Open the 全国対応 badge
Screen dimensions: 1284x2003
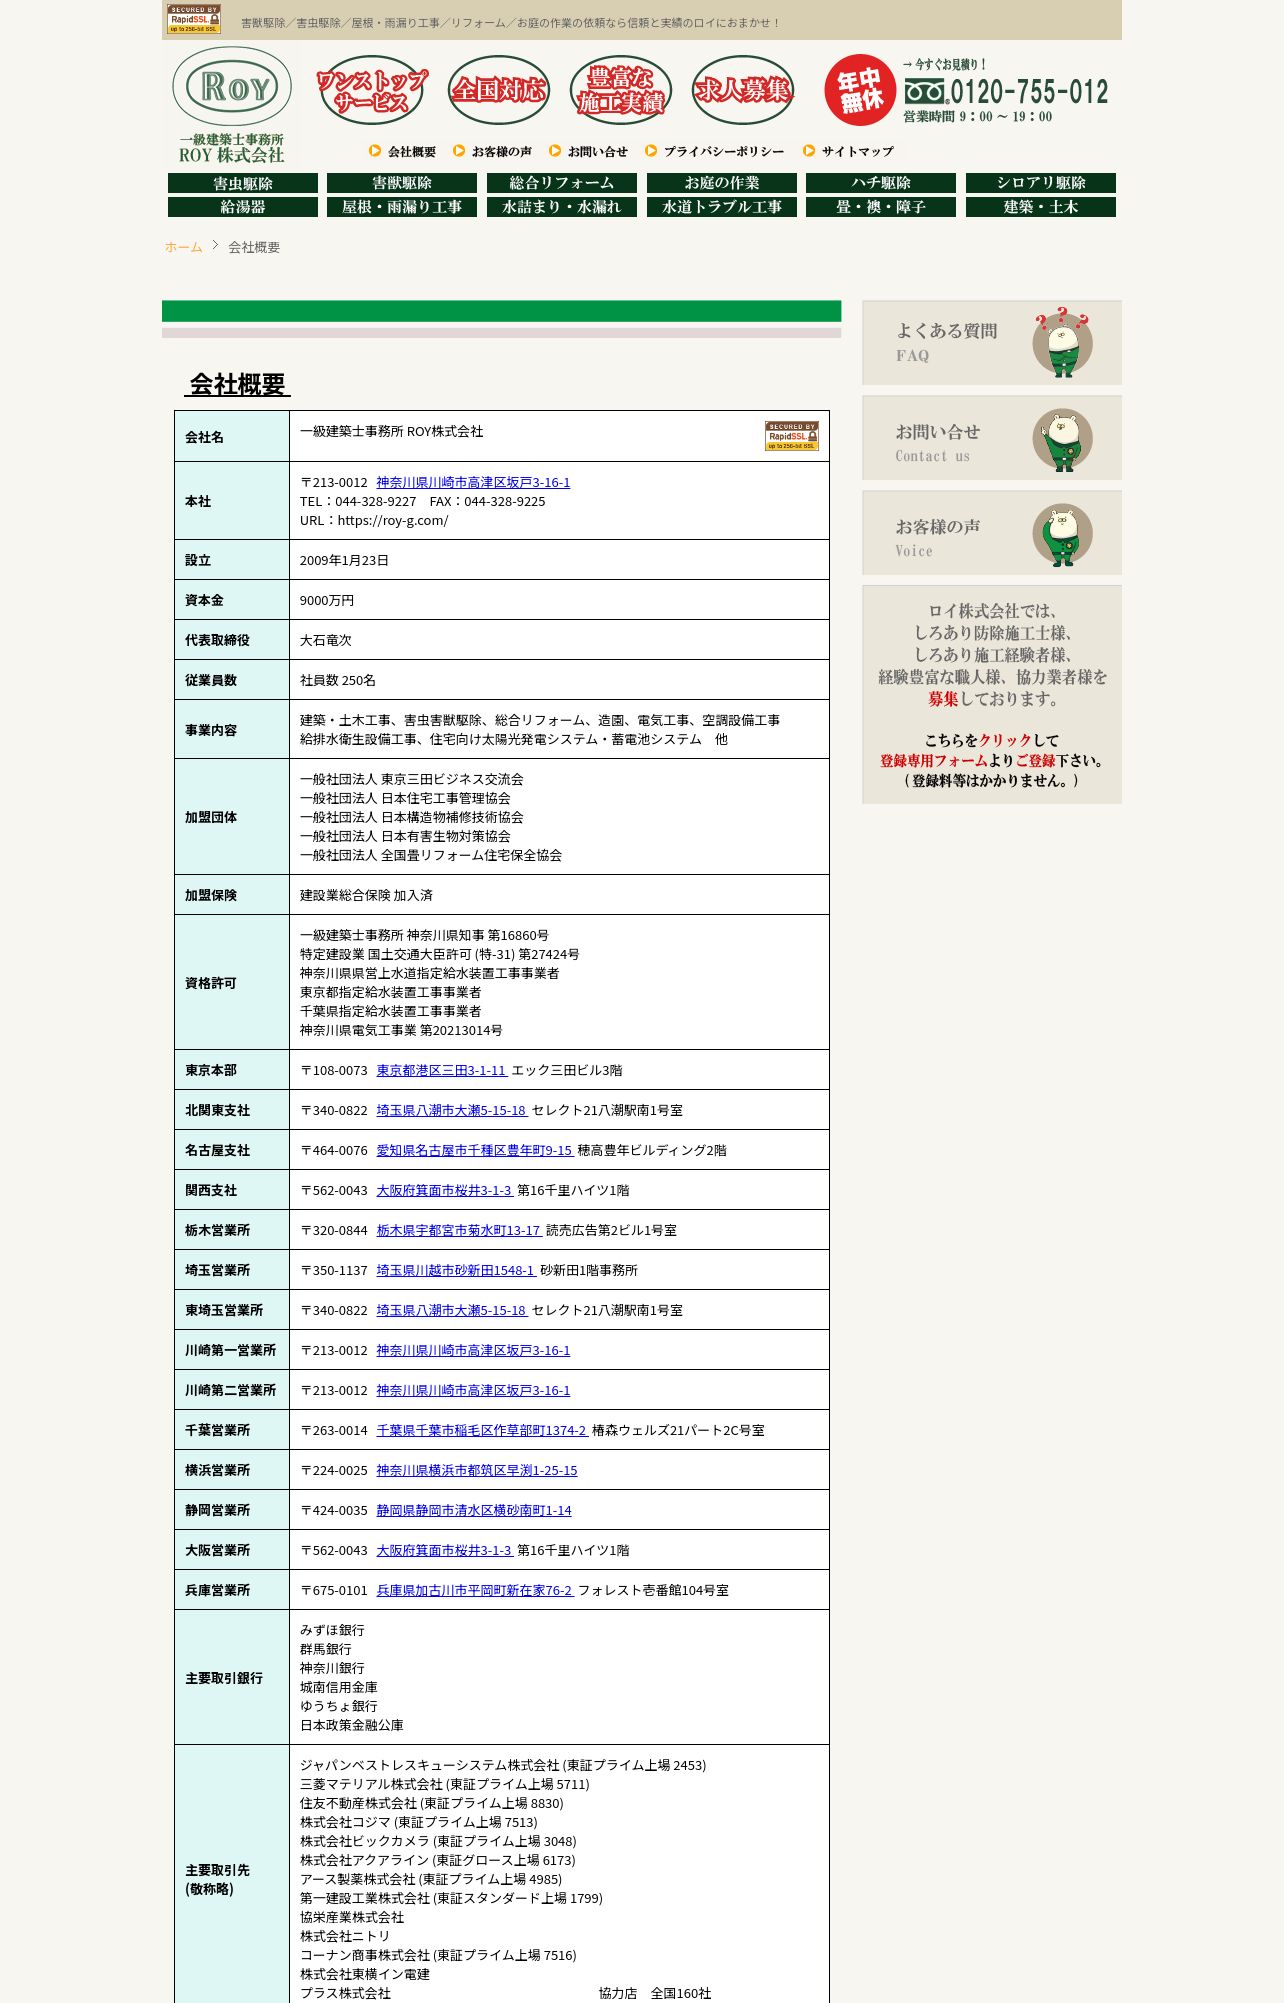[499, 90]
